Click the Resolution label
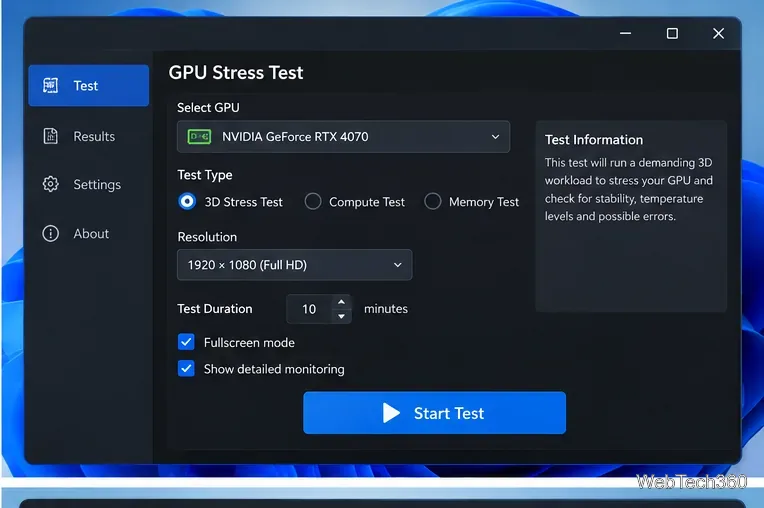This screenshot has width=764, height=508. click(207, 237)
